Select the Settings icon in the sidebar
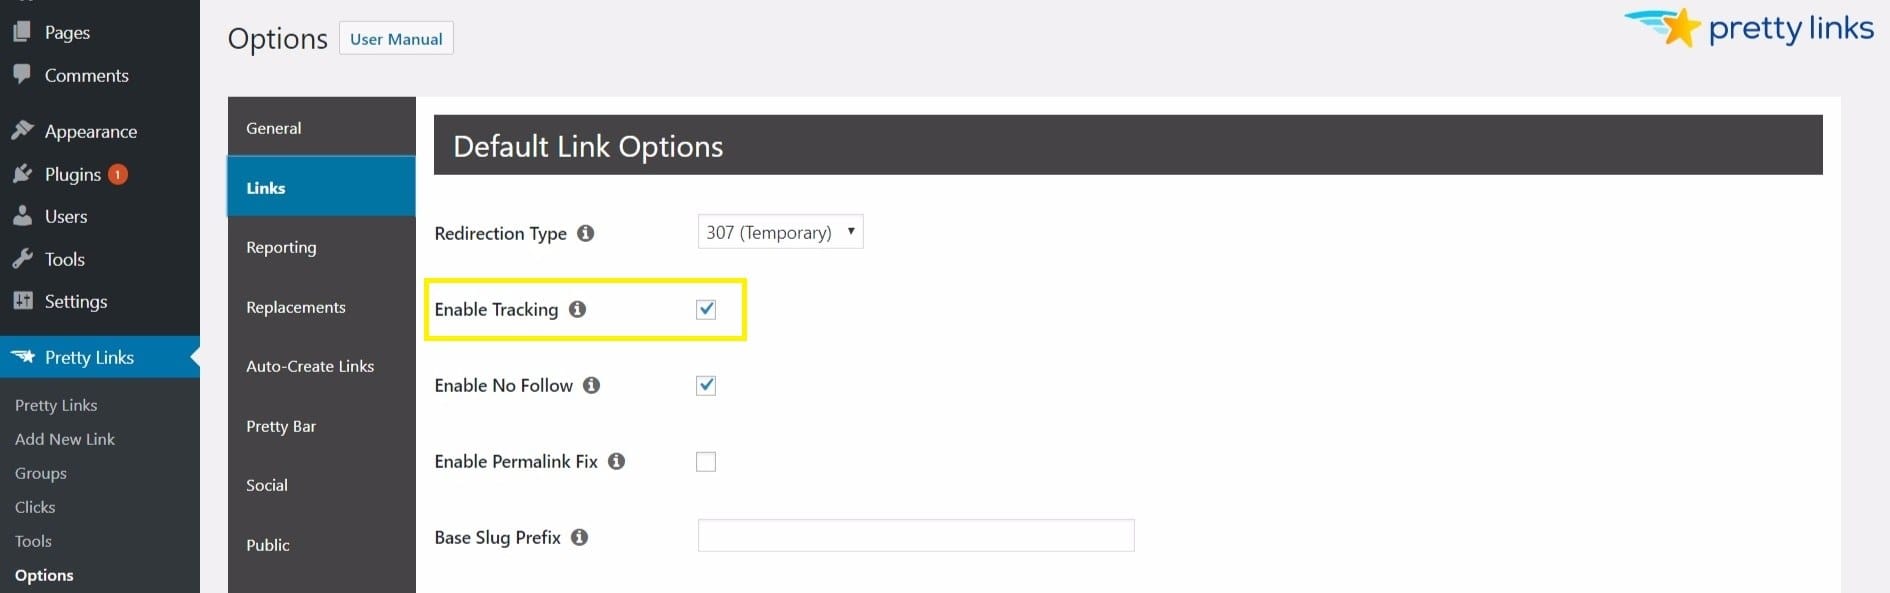Image resolution: width=1890 pixels, height=593 pixels. 22,301
